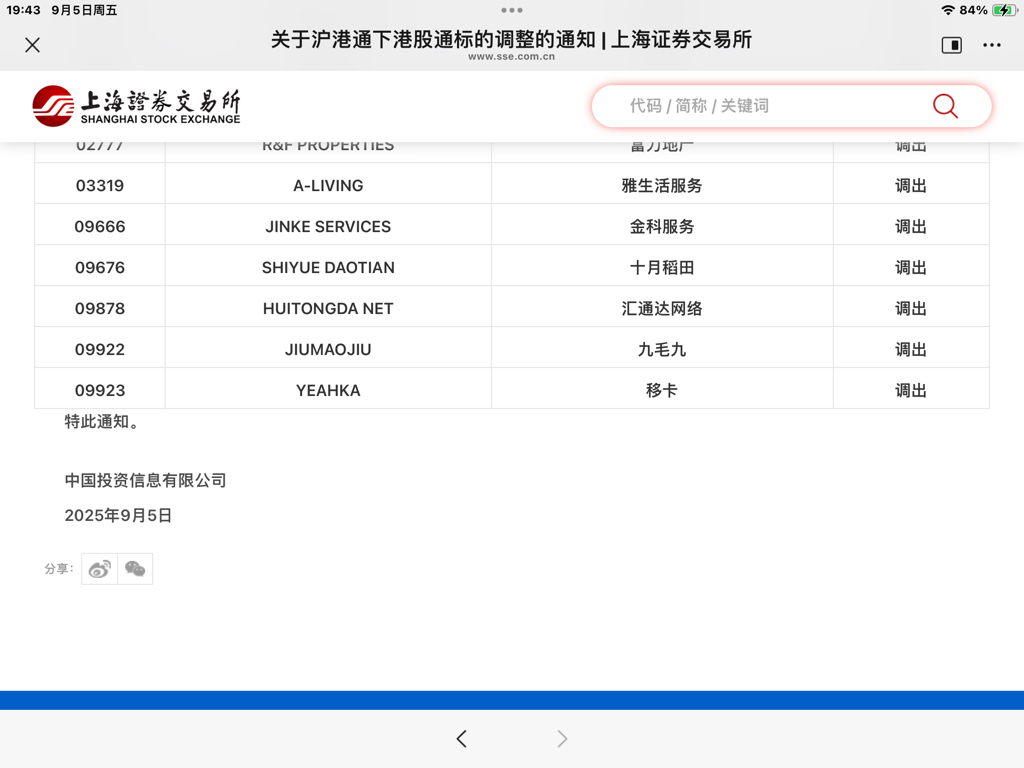
Task: Select the JINKE SERVICES cell
Action: point(328,227)
